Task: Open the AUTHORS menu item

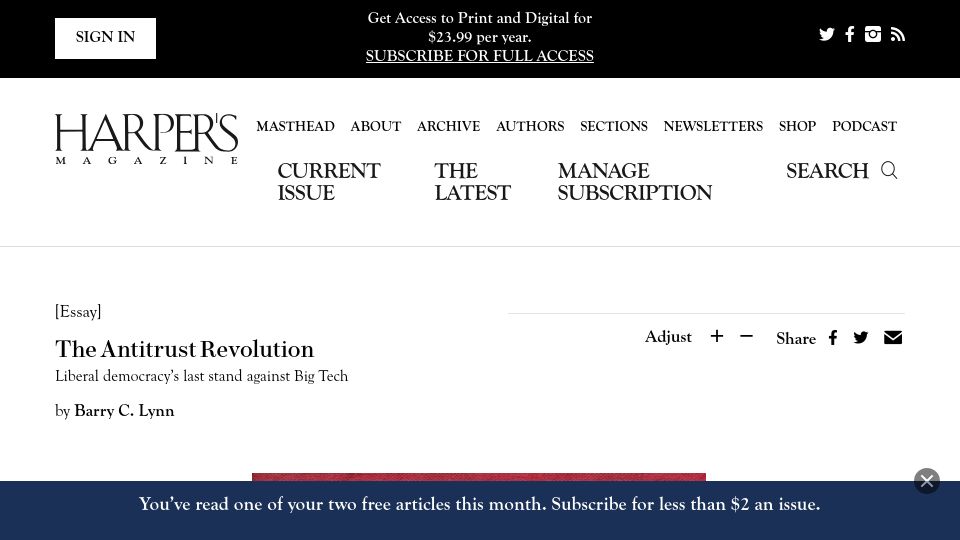Action: pos(530,126)
